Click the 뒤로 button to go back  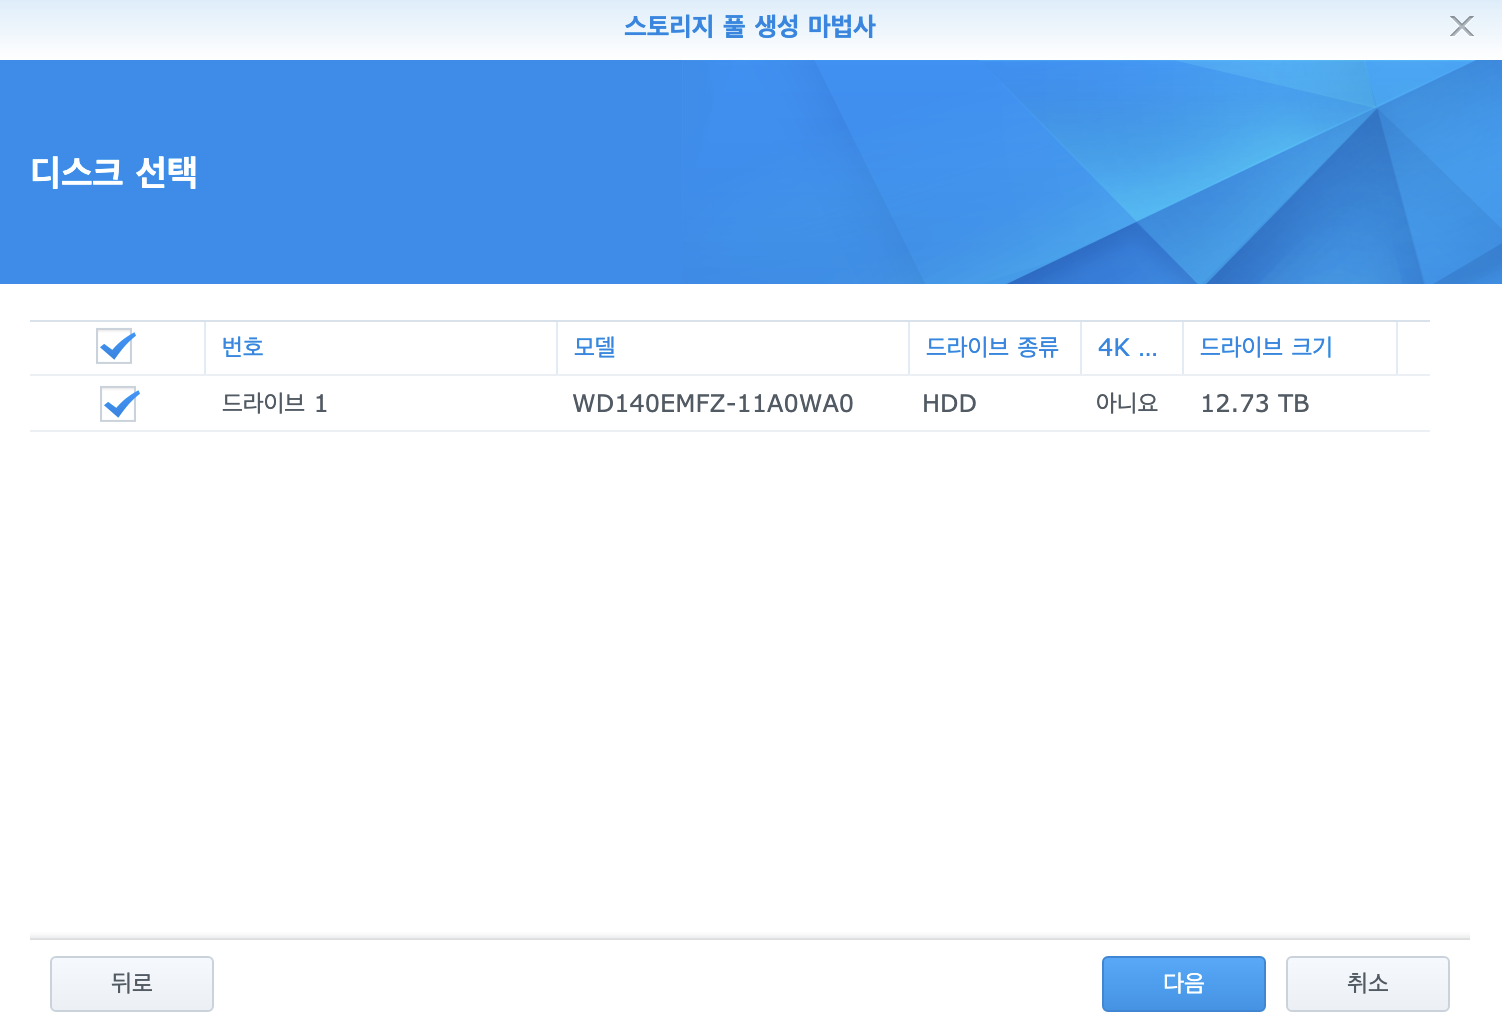132,984
